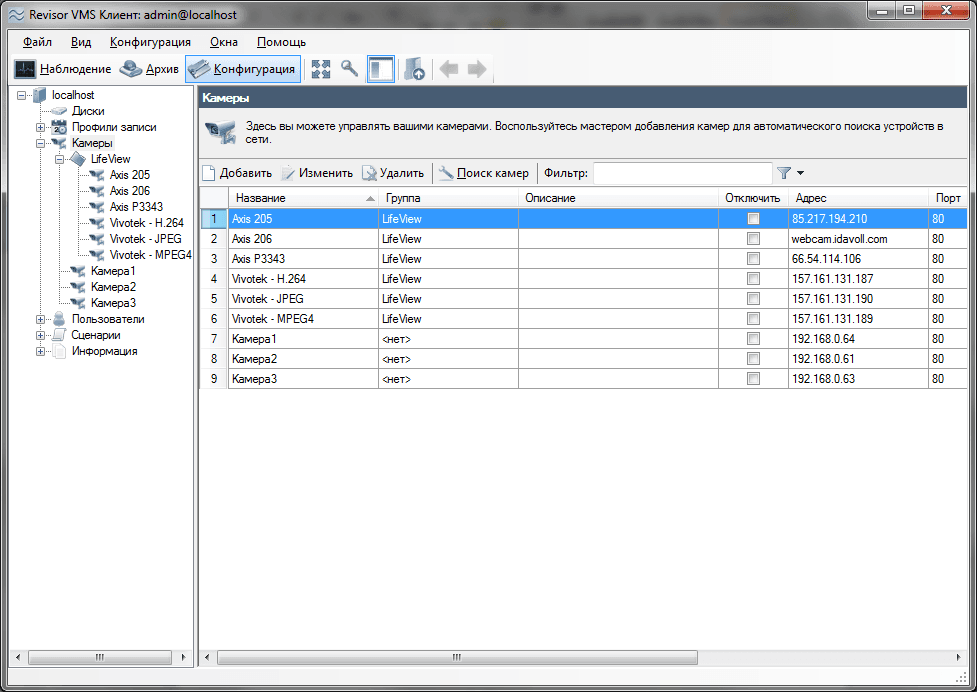Expand the Сценарии tree node
977x692 pixels.
point(40,335)
